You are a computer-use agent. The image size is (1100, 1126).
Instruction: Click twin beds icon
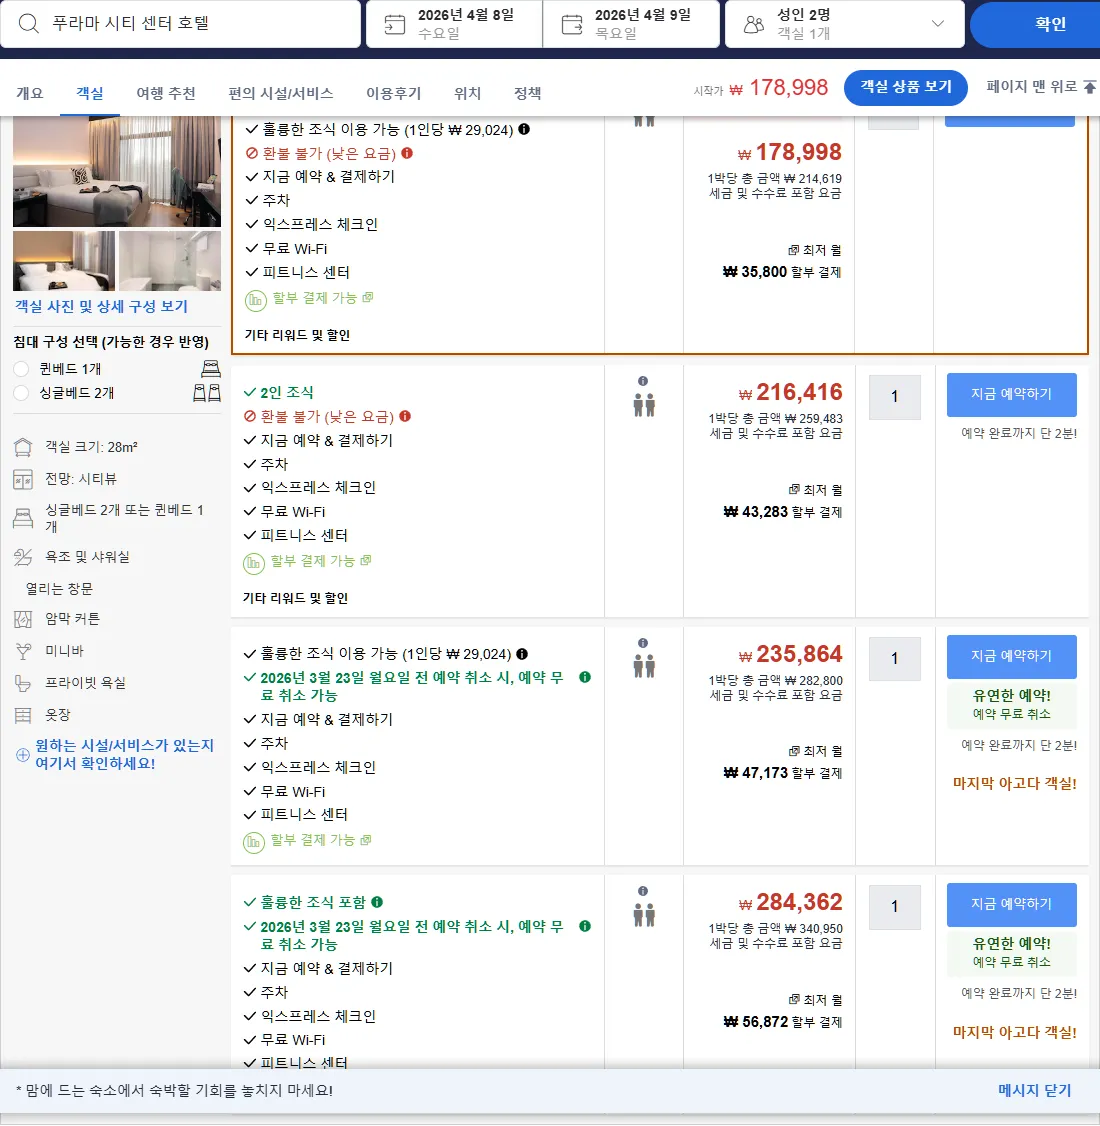tap(207, 393)
